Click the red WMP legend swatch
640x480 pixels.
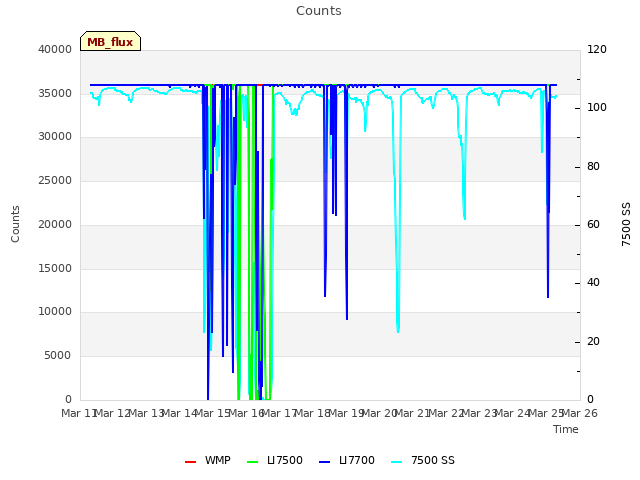[191, 462]
